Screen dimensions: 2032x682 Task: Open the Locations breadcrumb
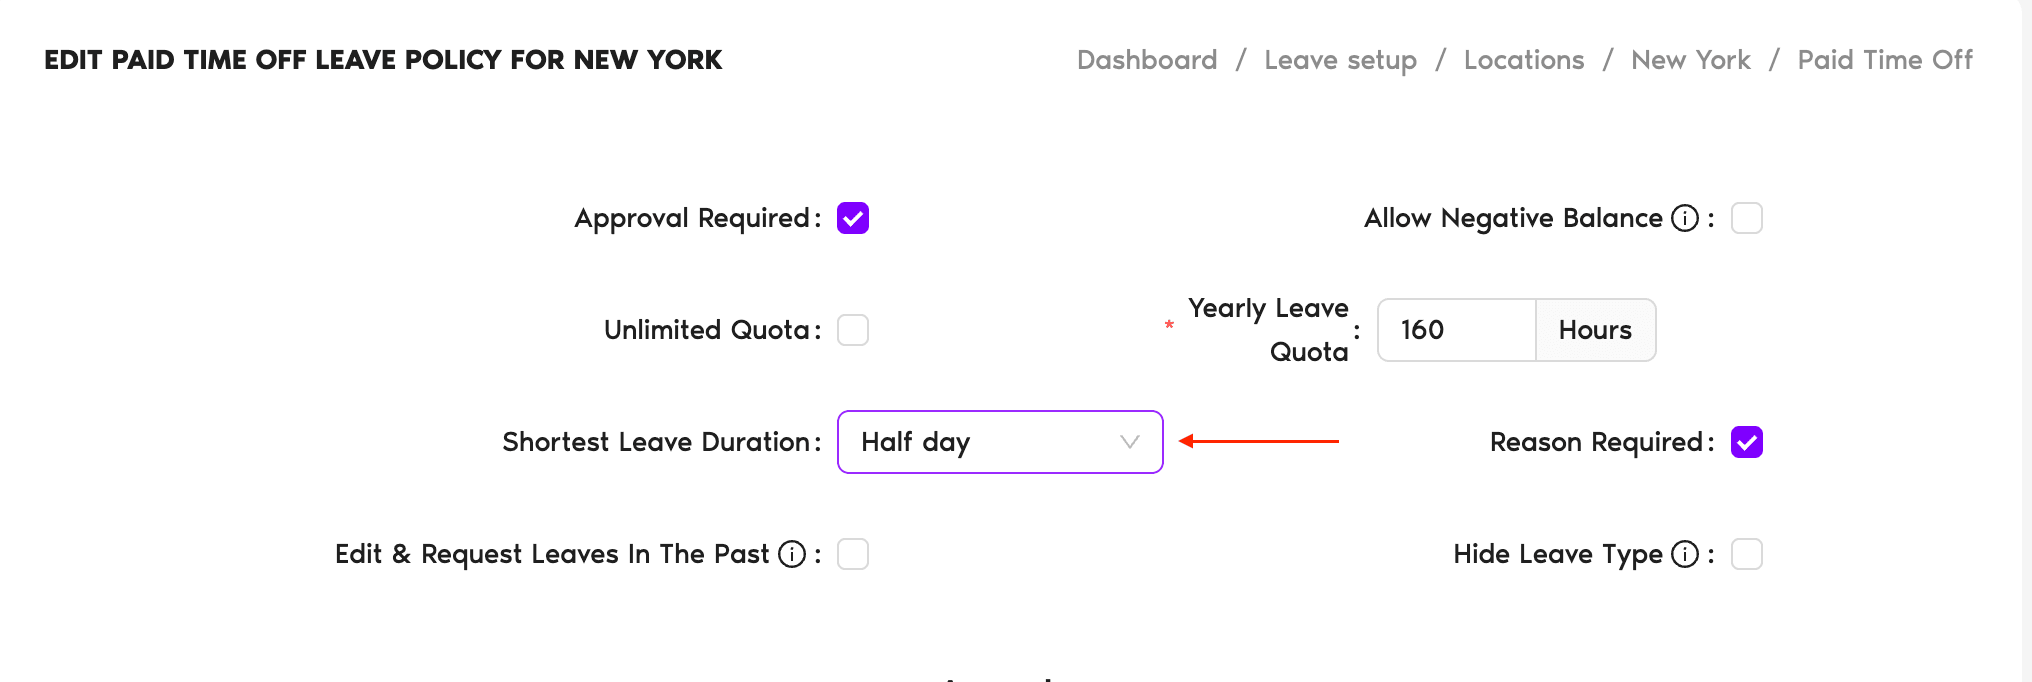click(1523, 60)
